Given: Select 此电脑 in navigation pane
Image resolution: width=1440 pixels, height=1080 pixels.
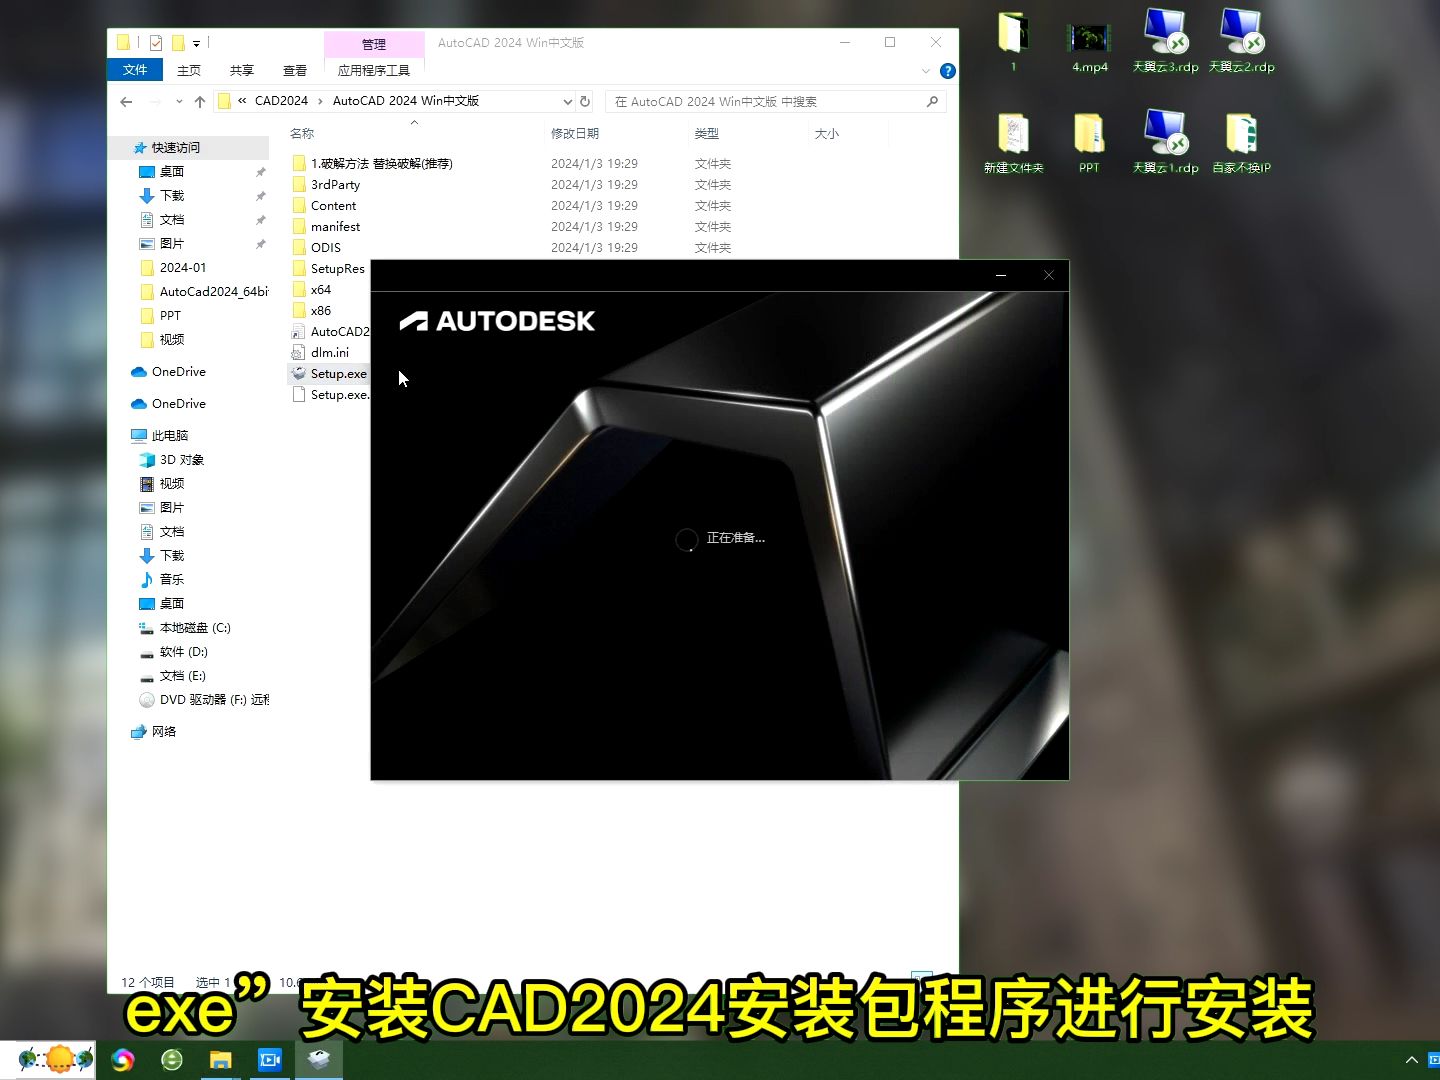Looking at the screenshot, I should point(169,435).
